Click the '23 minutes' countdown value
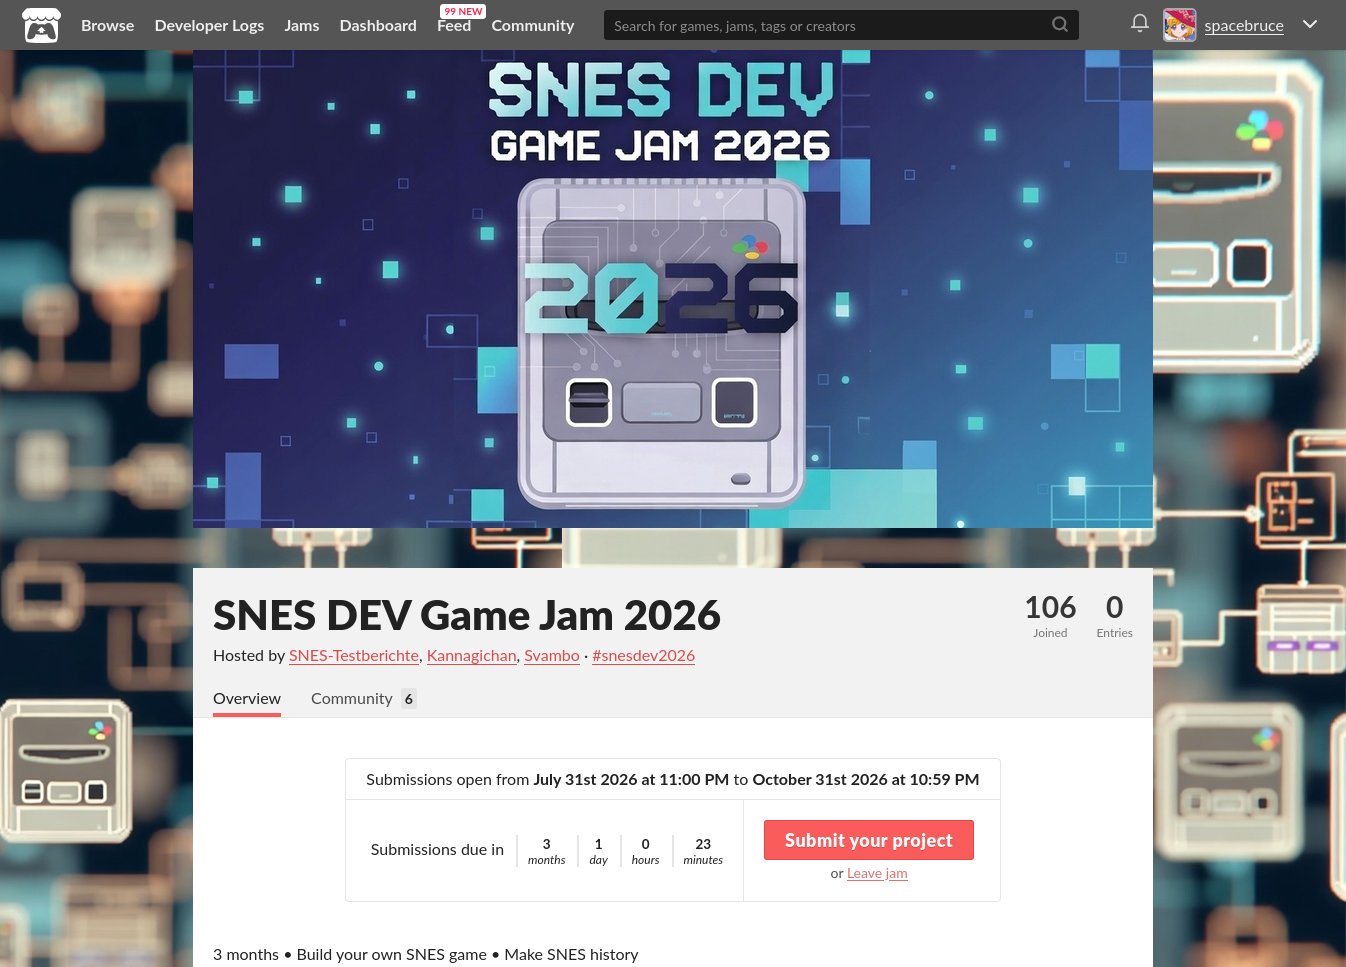 703,851
